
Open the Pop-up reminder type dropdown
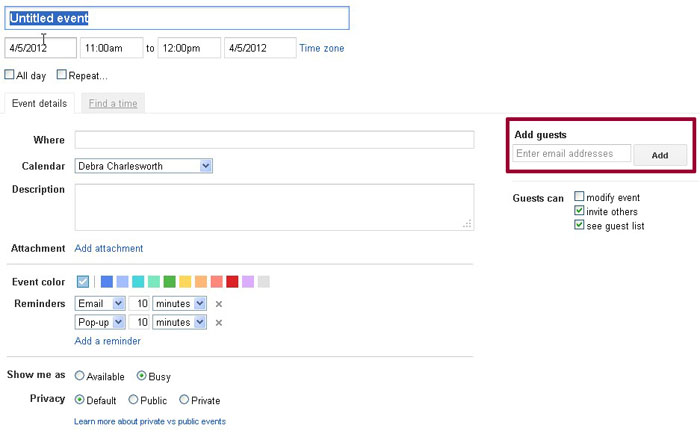pyautogui.click(x=100, y=322)
